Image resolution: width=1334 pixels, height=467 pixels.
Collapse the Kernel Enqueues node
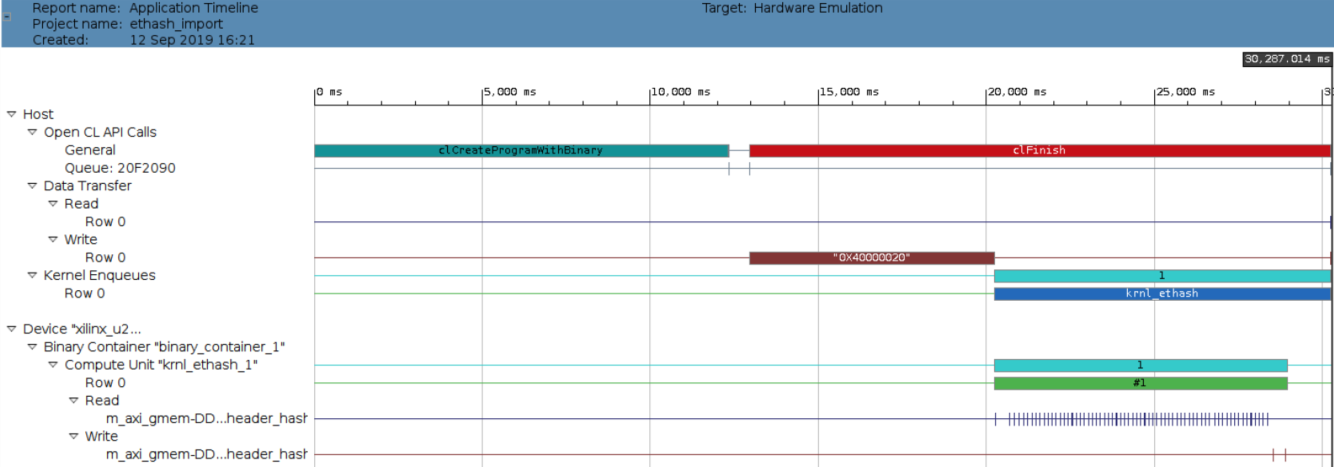33,276
